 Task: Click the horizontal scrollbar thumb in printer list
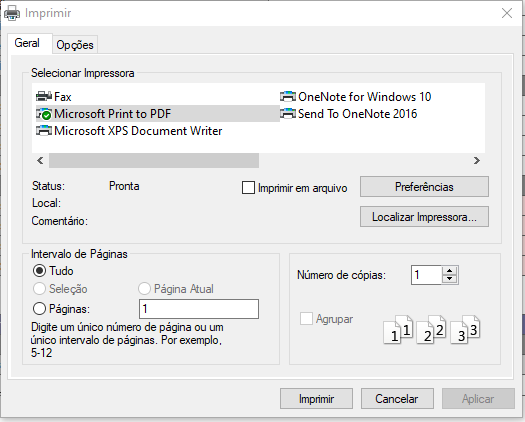(154, 161)
